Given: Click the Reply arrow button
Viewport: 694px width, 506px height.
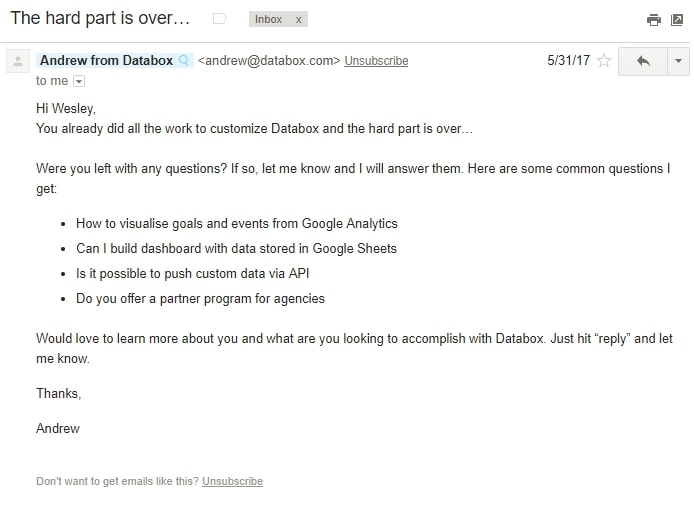Looking at the screenshot, I should 643,61.
